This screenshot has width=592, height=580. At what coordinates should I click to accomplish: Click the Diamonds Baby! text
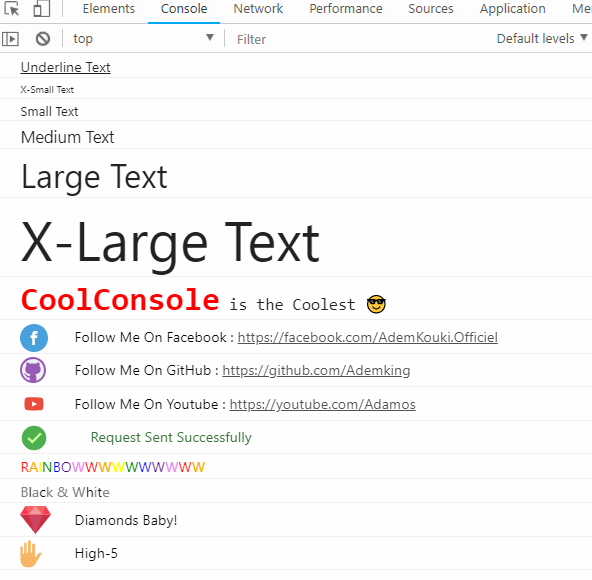[126, 520]
